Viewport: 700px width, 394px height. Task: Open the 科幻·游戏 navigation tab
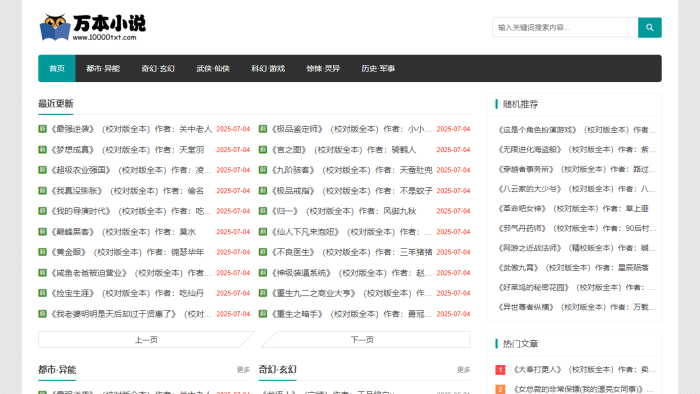point(268,68)
